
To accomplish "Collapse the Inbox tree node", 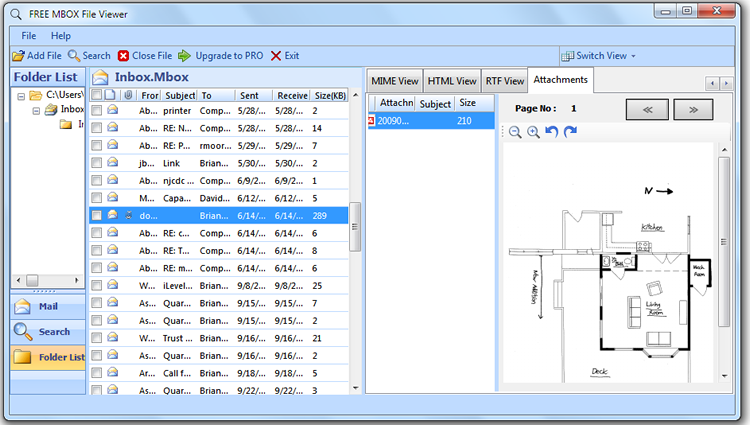I will (36, 110).
